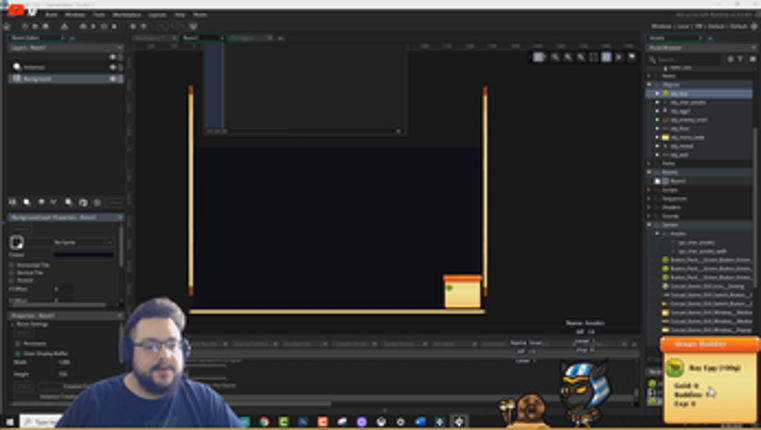Create a new path layer icon

(x=54, y=202)
